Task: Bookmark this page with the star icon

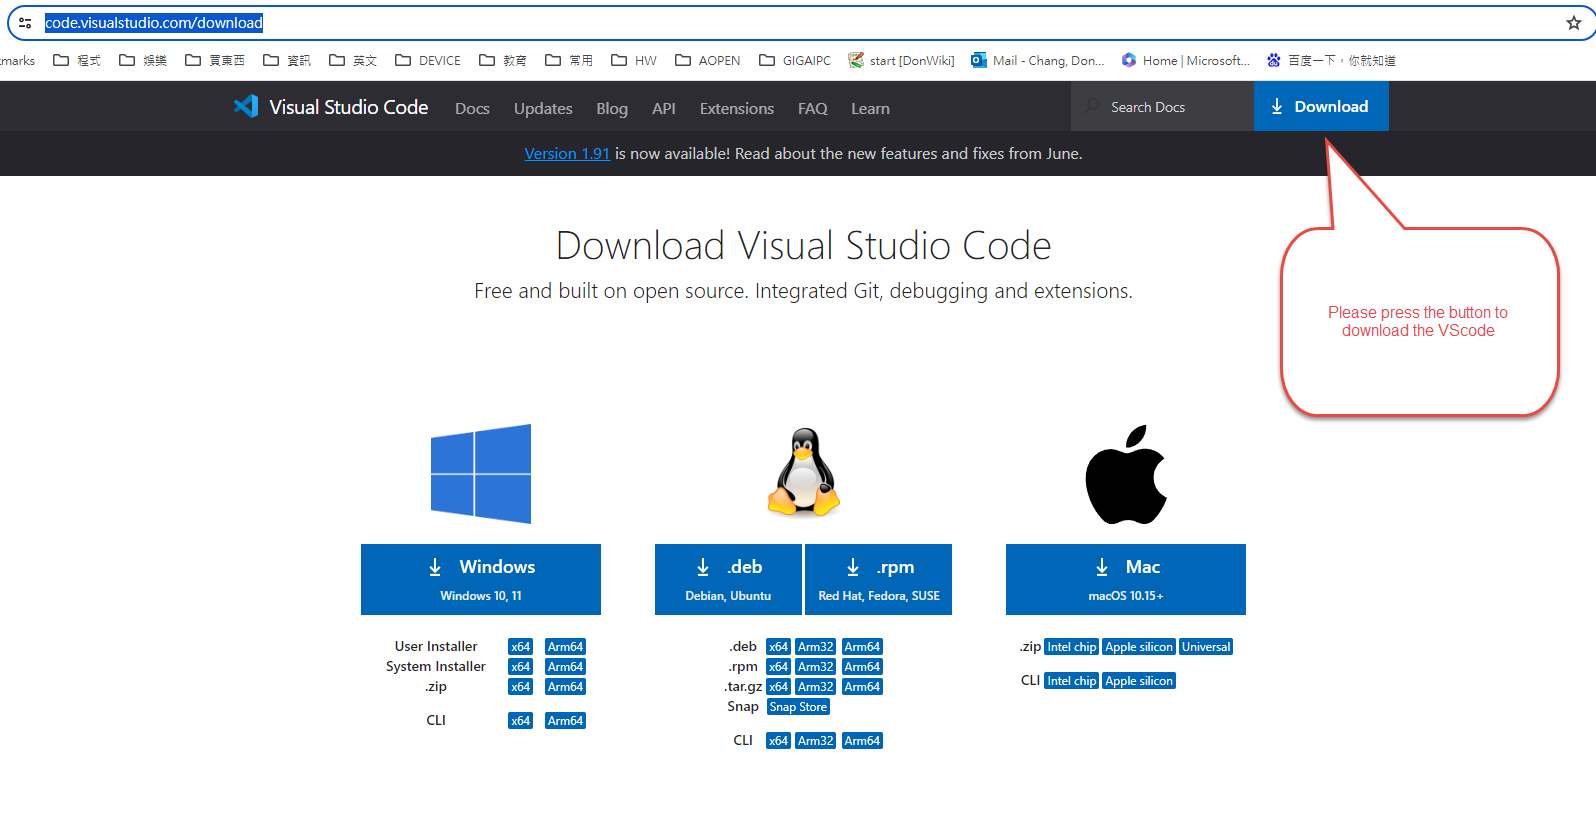Action: (1573, 23)
